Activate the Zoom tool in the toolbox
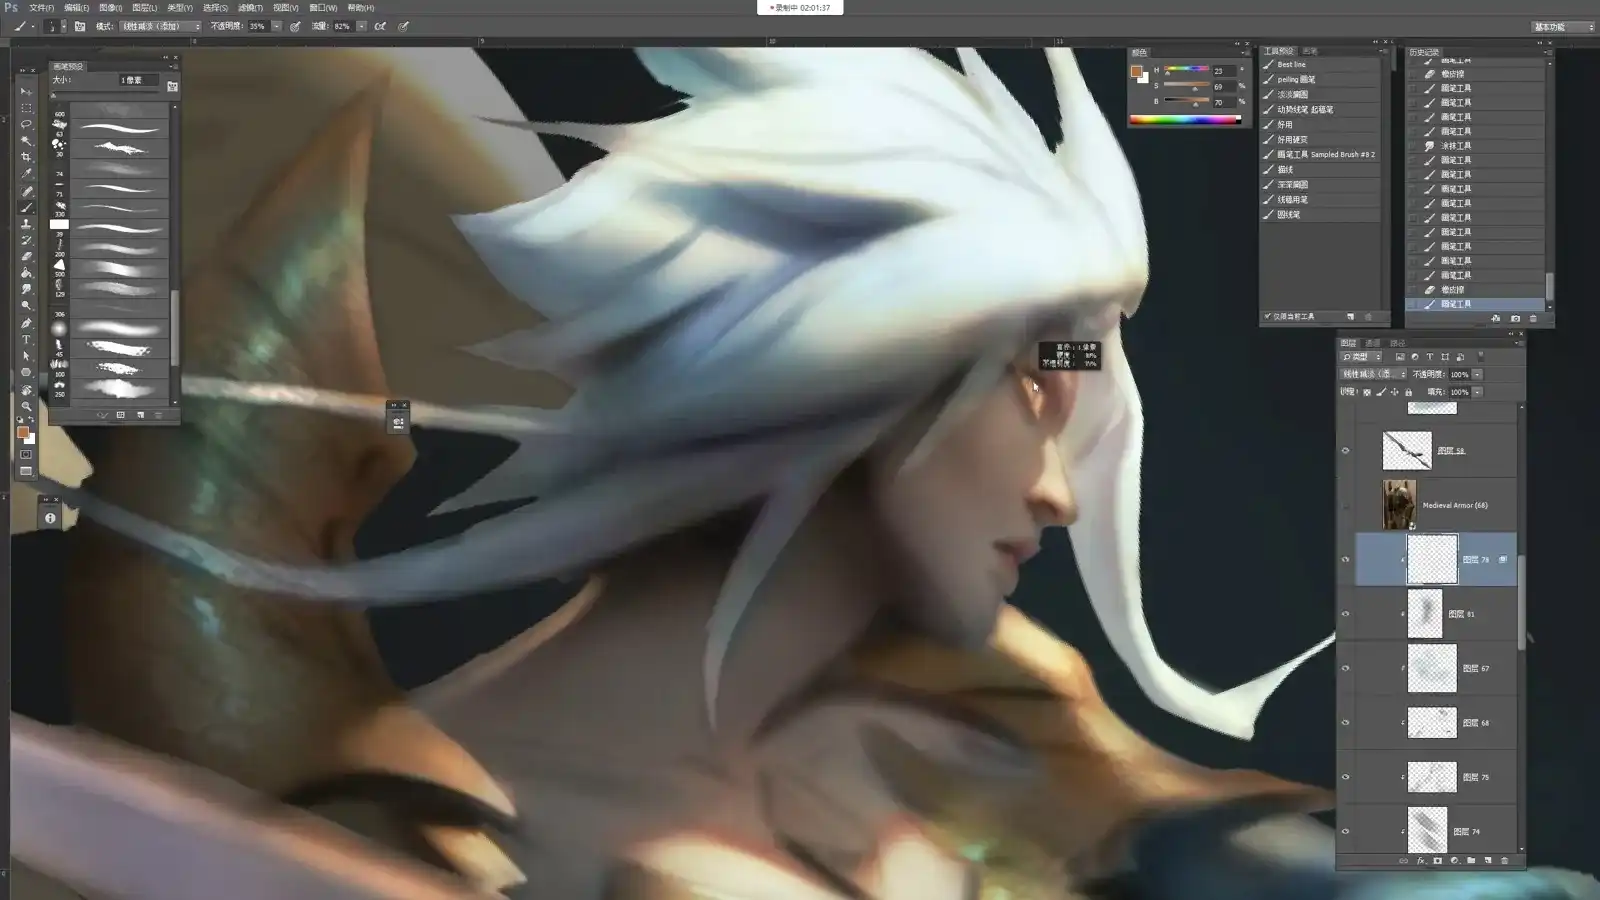Image resolution: width=1600 pixels, height=900 pixels. 26,406
